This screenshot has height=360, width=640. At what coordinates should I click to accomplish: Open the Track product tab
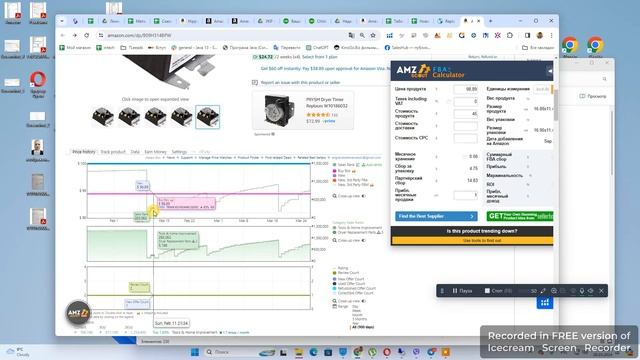[113, 152]
